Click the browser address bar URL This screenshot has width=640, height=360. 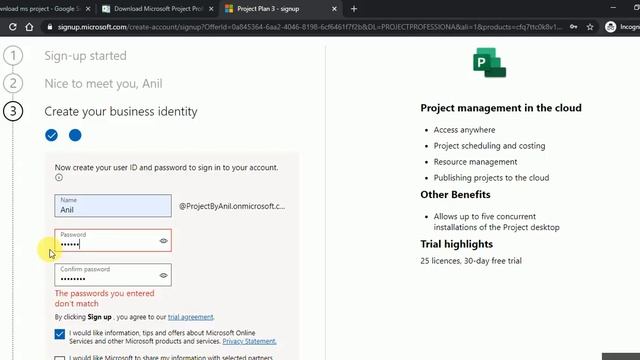(x=310, y=27)
